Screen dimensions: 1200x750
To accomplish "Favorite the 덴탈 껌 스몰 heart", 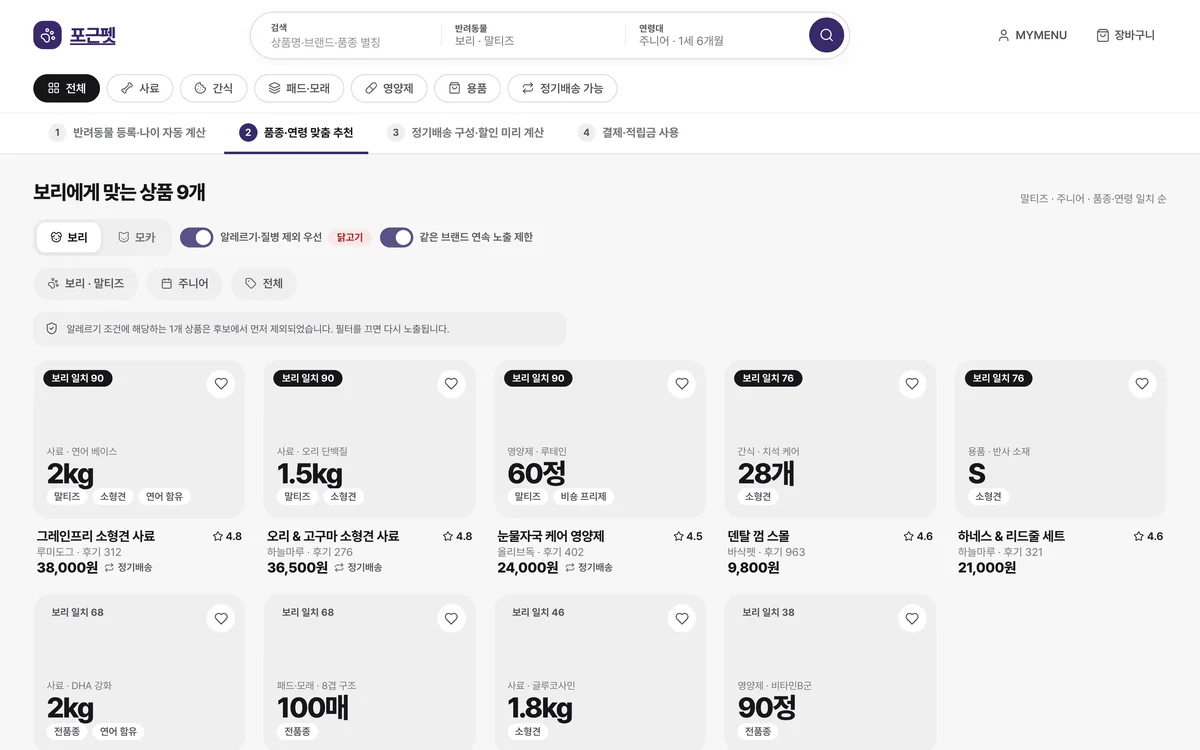I will pyautogui.click(x=912, y=383).
